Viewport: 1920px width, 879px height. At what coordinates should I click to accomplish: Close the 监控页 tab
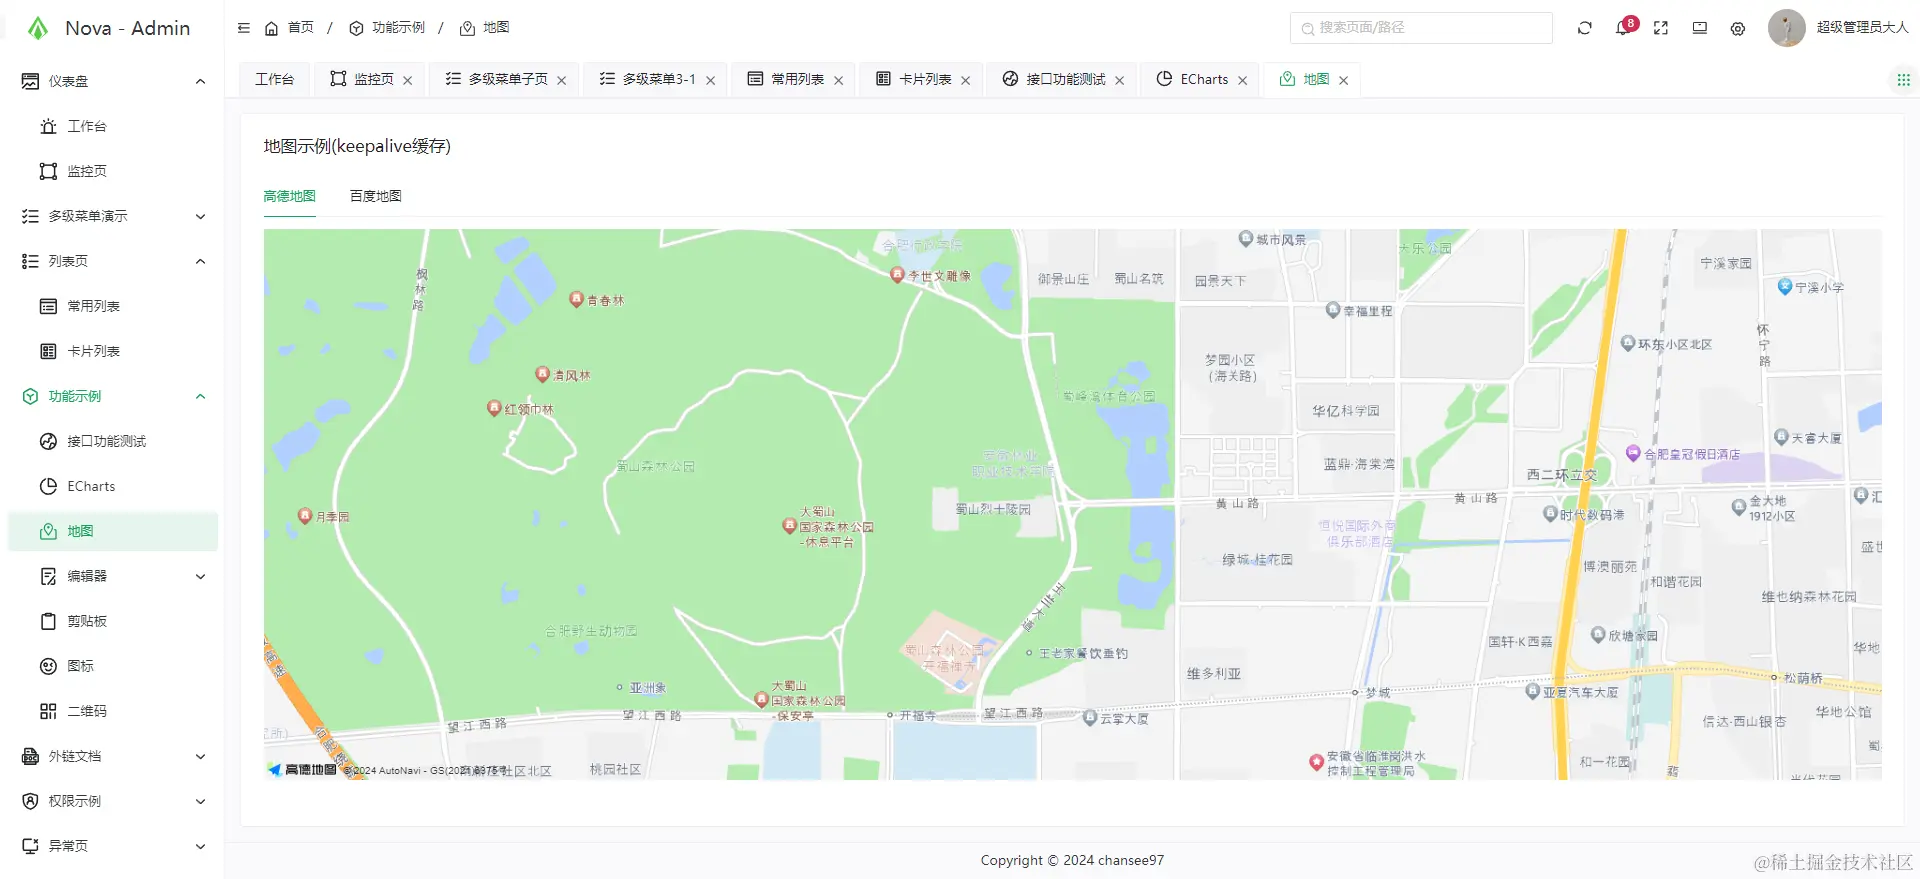(408, 80)
